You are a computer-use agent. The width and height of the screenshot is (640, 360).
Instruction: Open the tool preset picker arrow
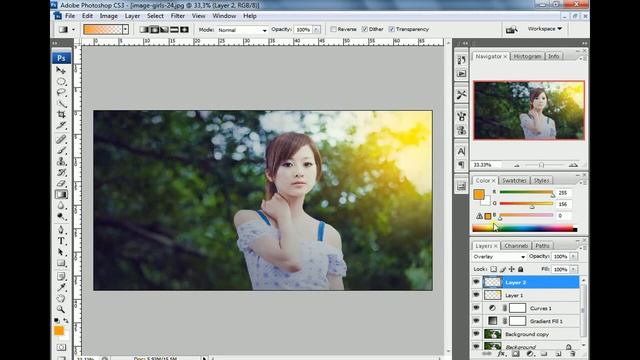tap(73, 29)
